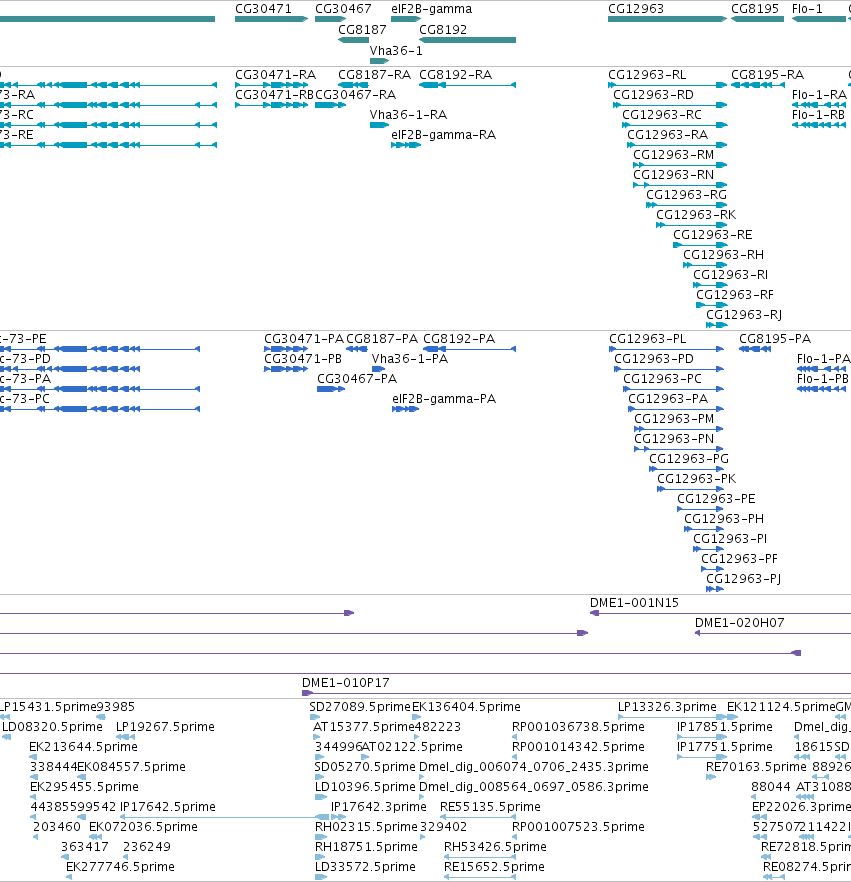Click the CG30471 gene label
The image size is (851, 882).
tap(263, 9)
